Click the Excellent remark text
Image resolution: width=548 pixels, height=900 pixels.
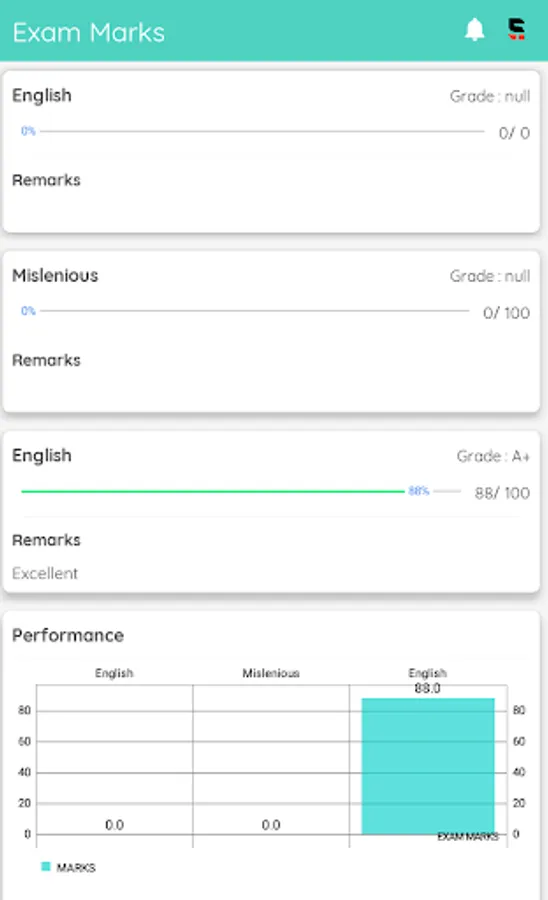45,573
